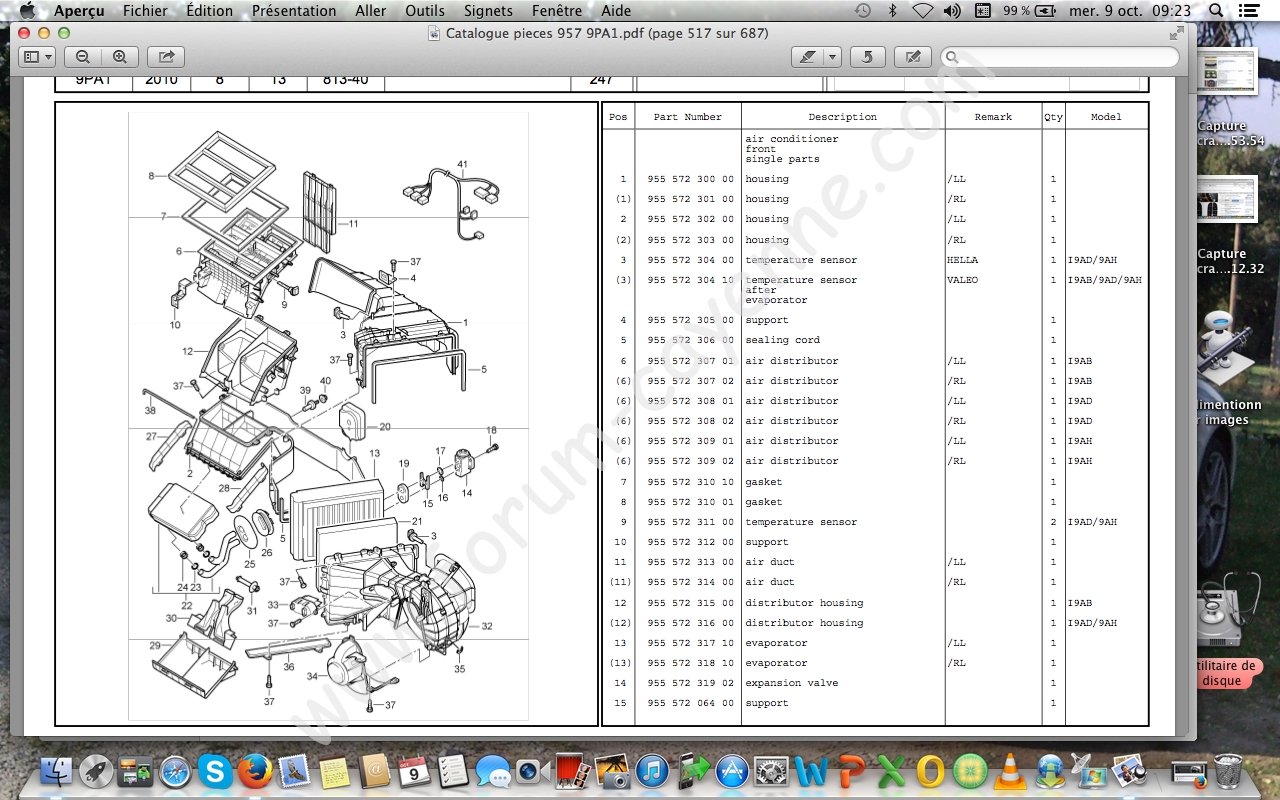Open the Trash in the Dock

click(1227, 771)
